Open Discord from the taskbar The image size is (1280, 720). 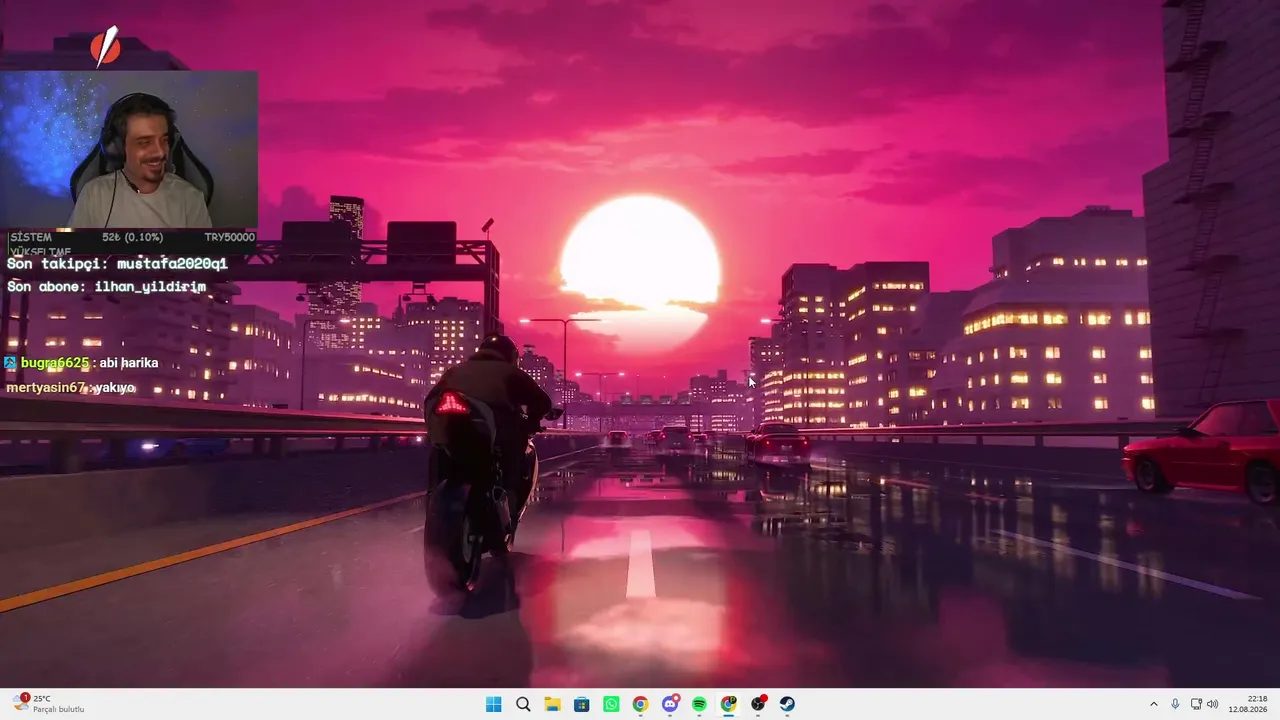[670, 704]
